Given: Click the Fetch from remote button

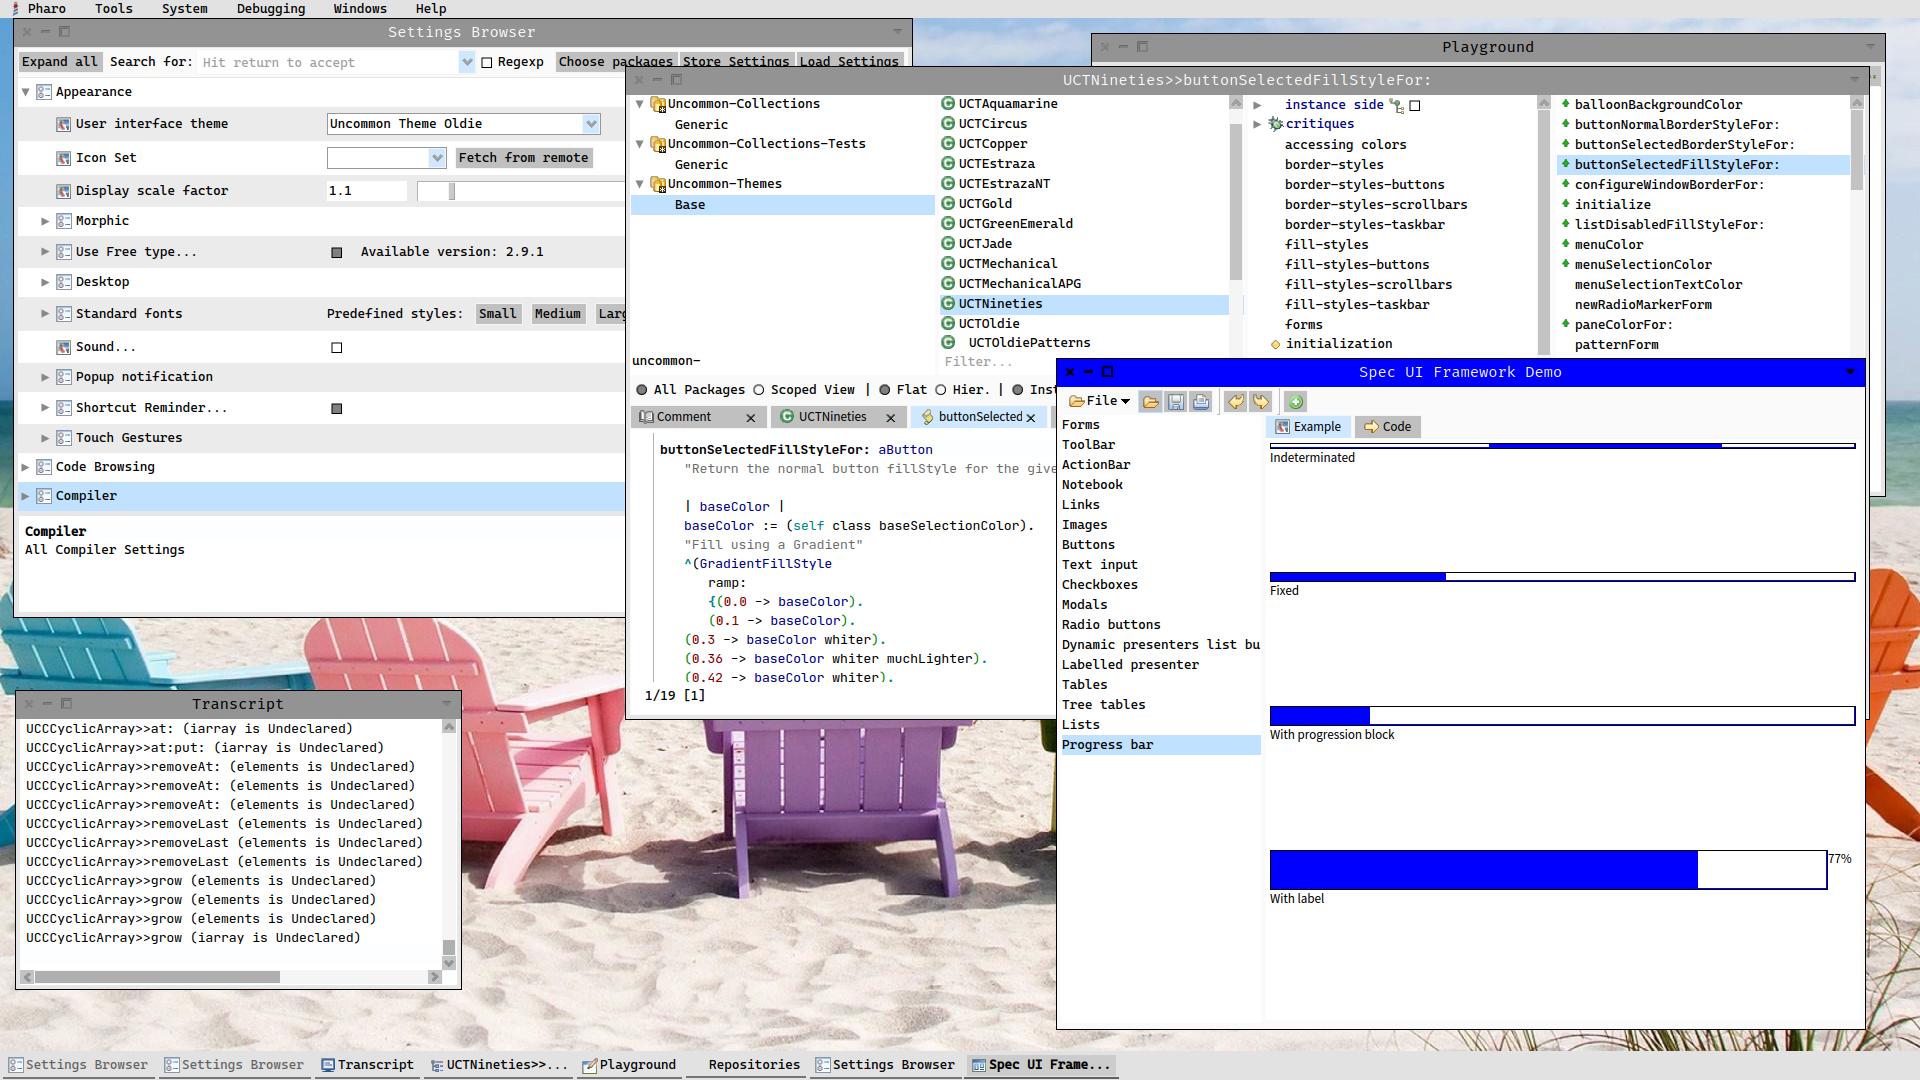Looking at the screenshot, I should 522,157.
